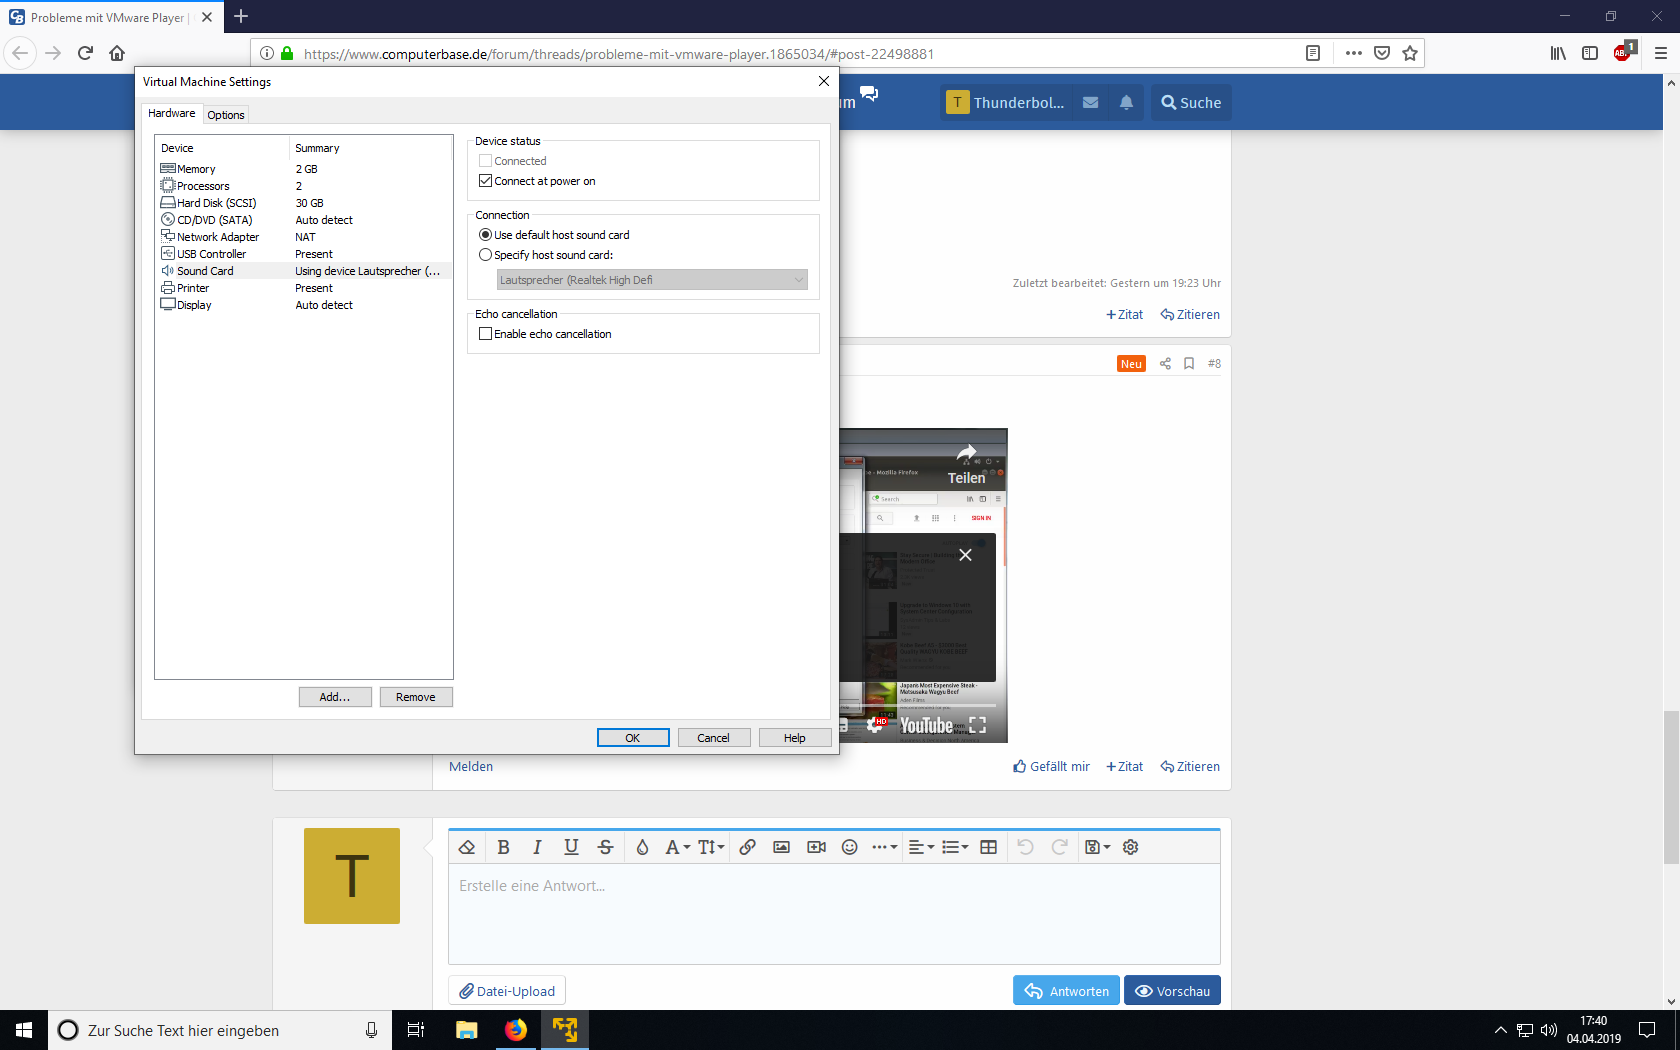Insert a table into the reply
1680x1050 pixels.
pos(988,847)
